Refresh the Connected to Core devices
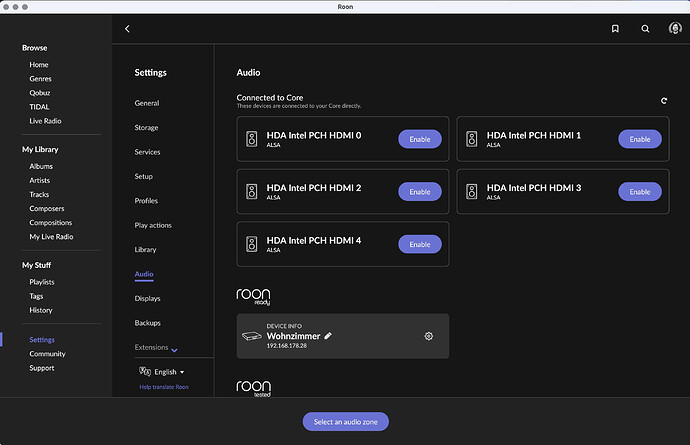690x445 pixels. 664,101
